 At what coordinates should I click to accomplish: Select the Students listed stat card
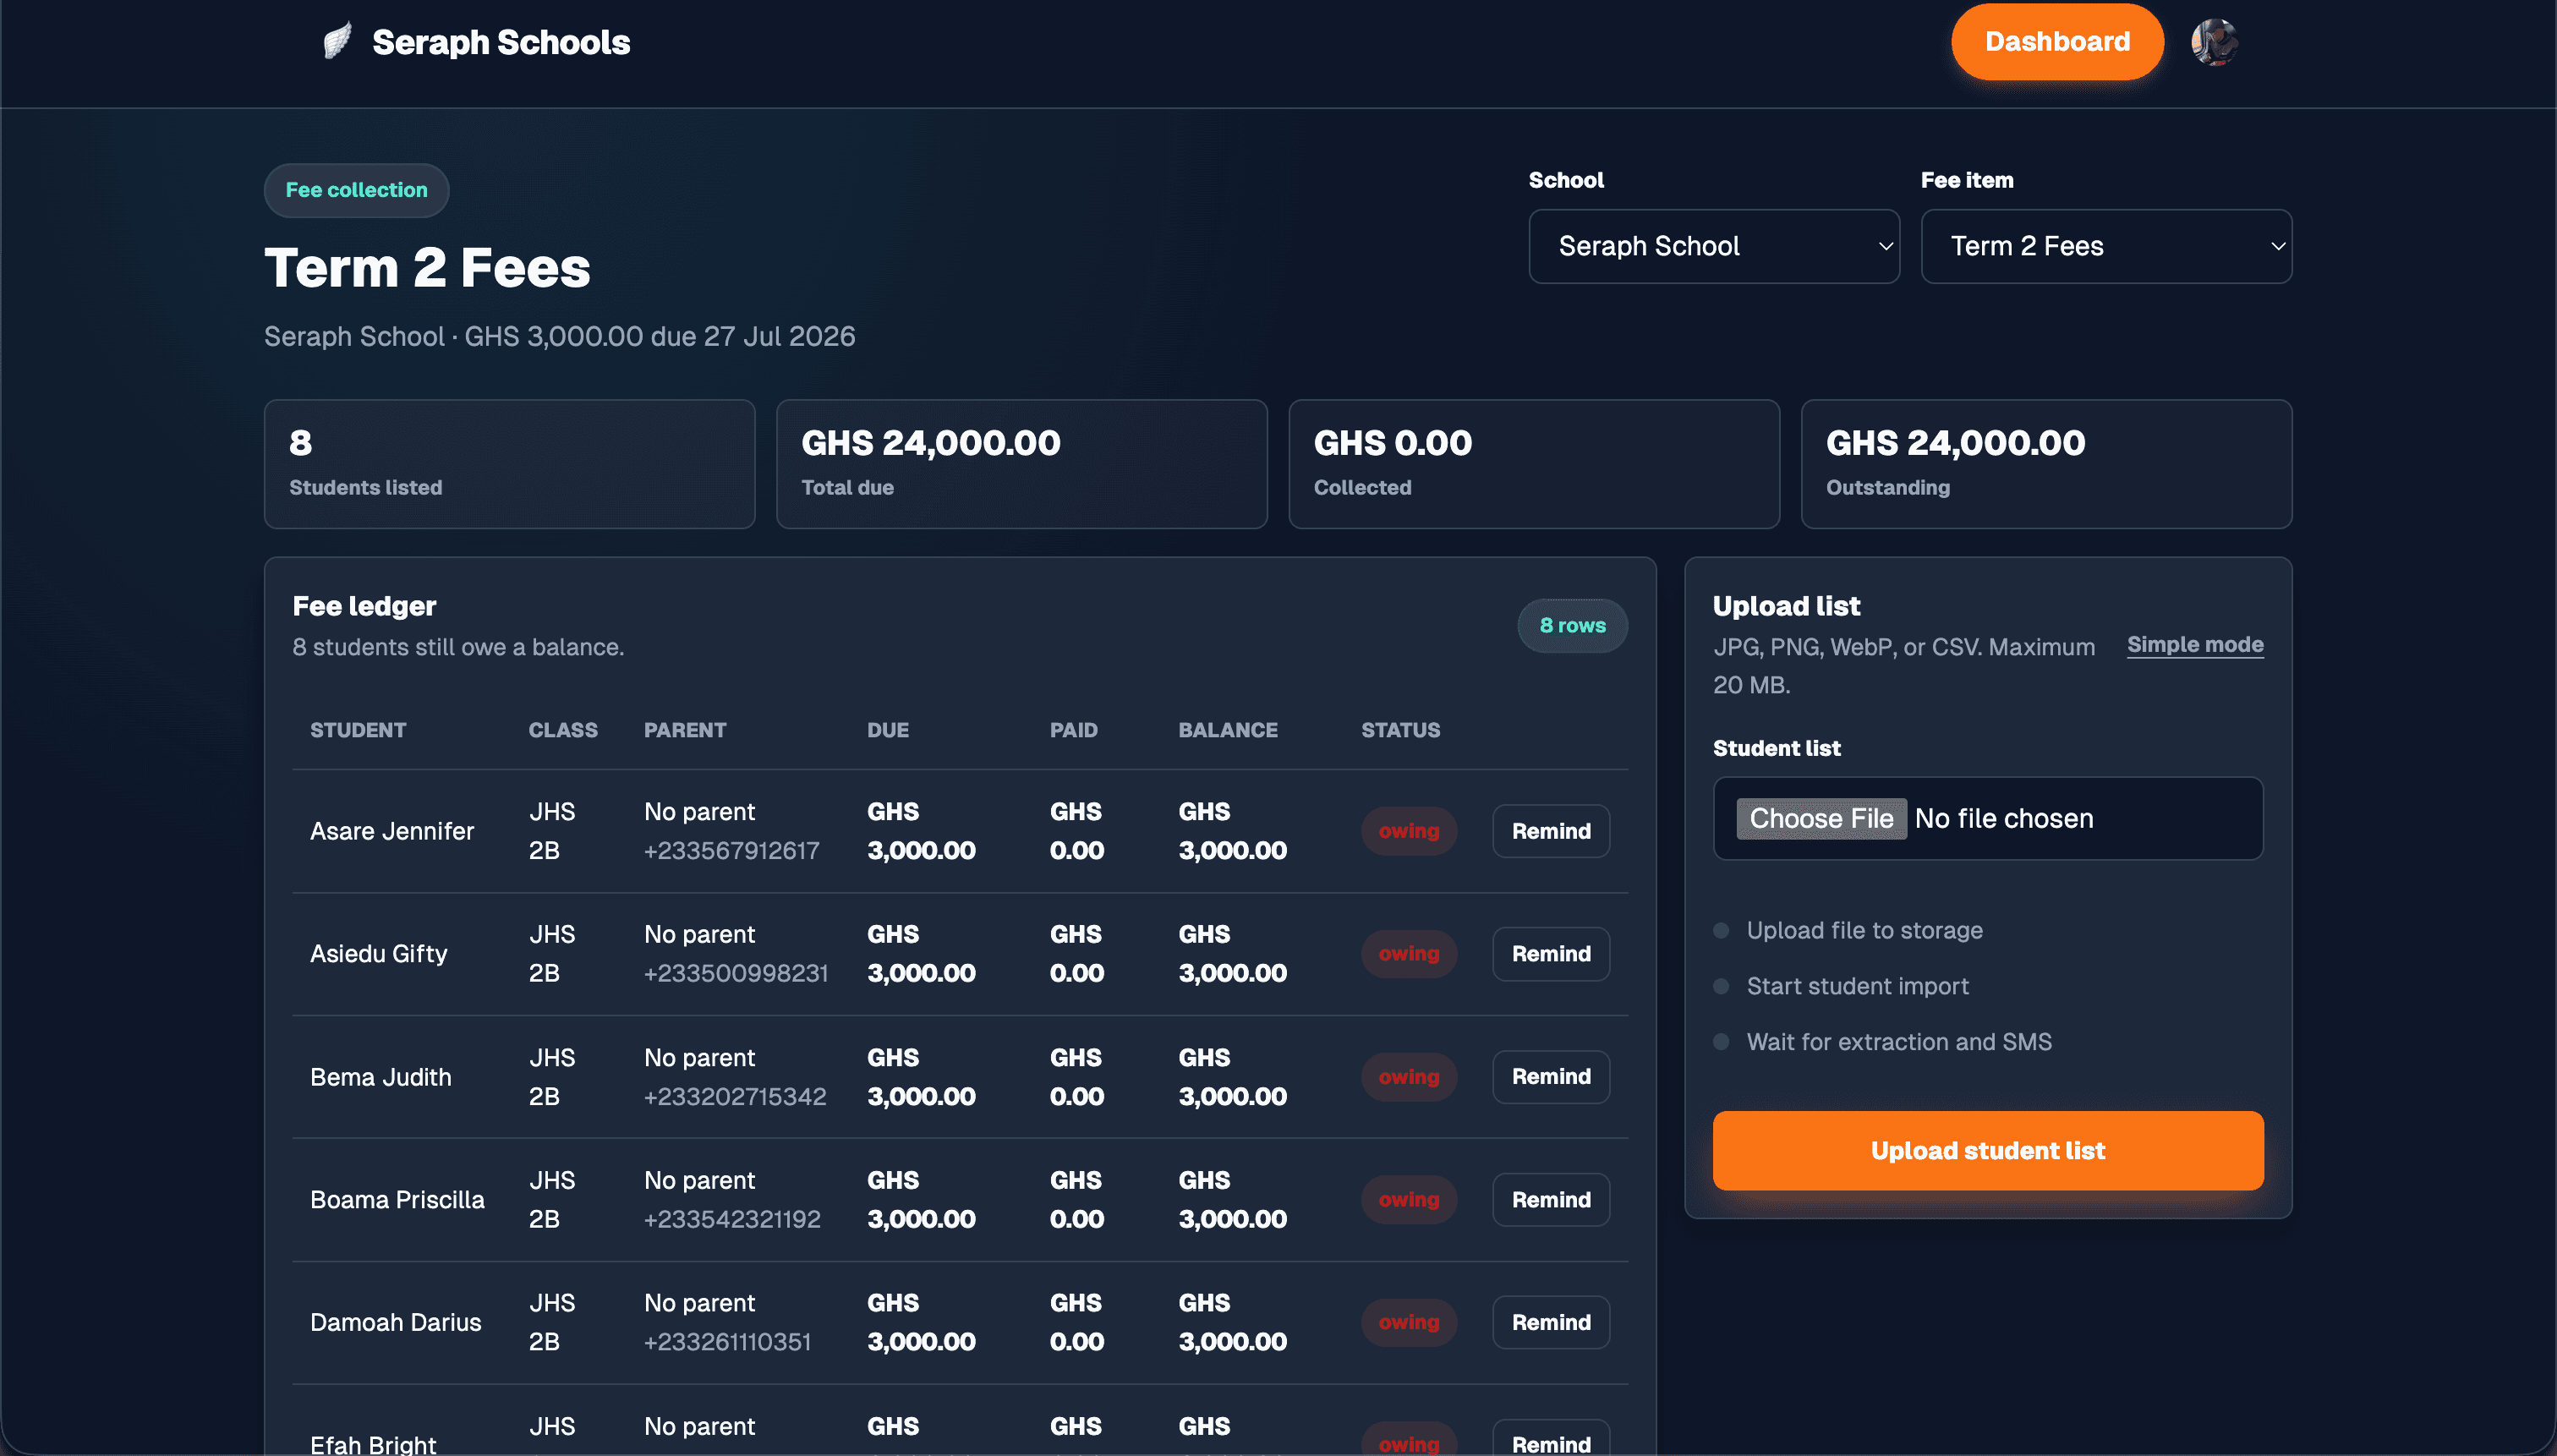tap(509, 464)
